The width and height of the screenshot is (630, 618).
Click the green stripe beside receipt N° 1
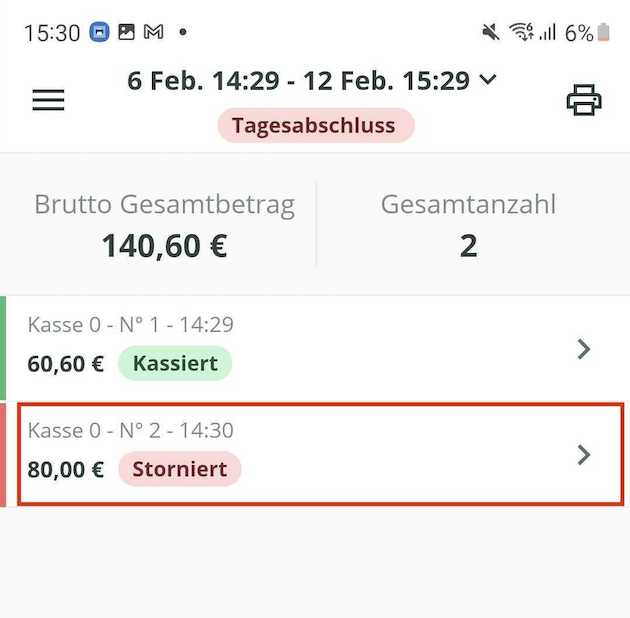pyautogui.click(x=3, y=348)
